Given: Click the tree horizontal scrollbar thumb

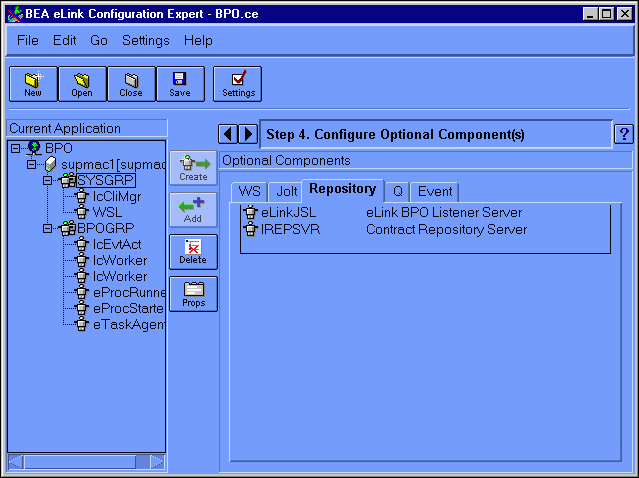Looking at the screenshot, I should click(x=79, y=462).
